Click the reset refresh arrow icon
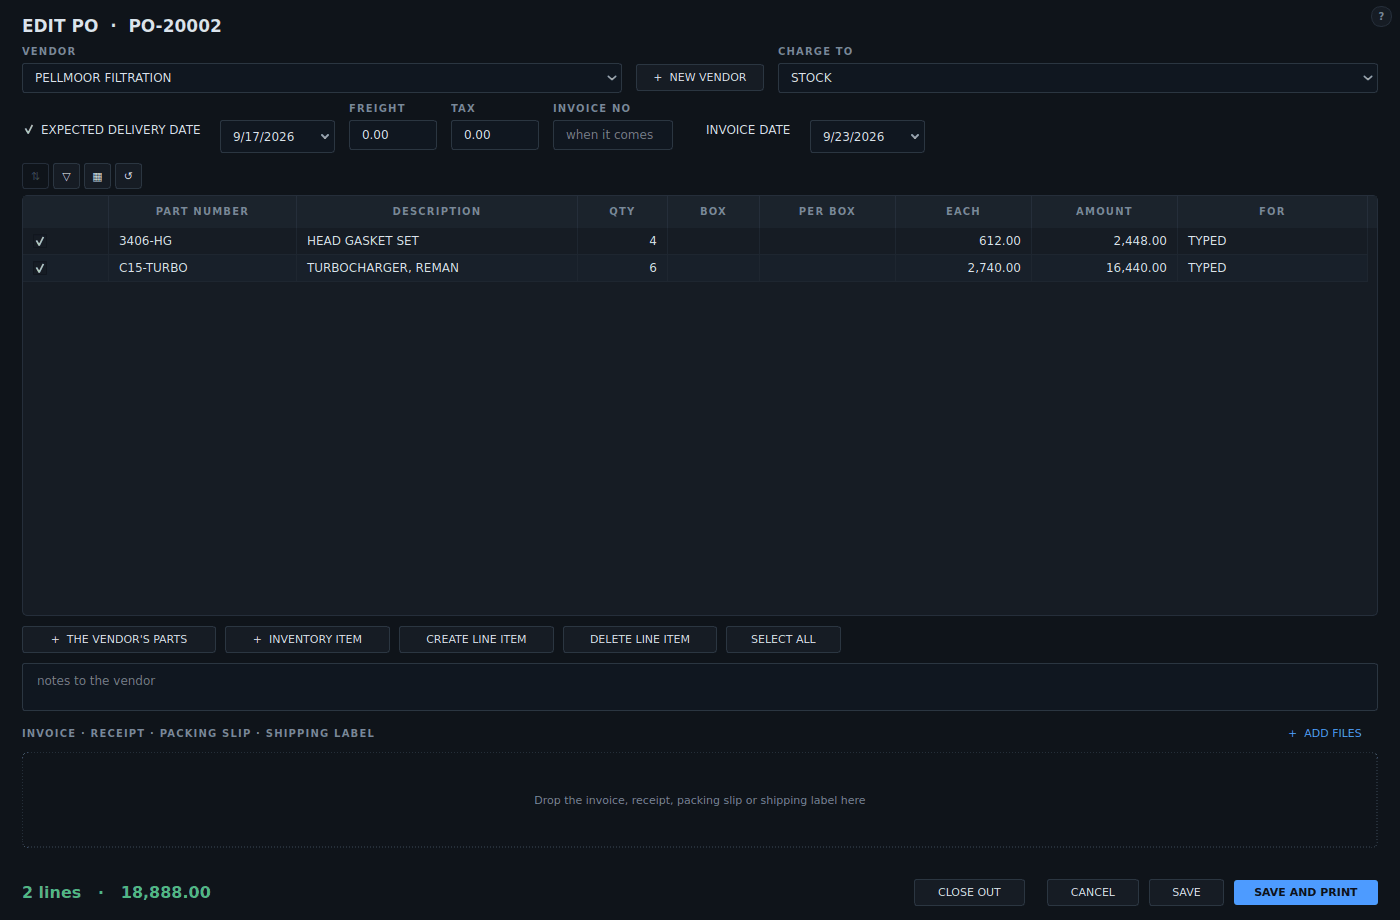 pos(128,176)
